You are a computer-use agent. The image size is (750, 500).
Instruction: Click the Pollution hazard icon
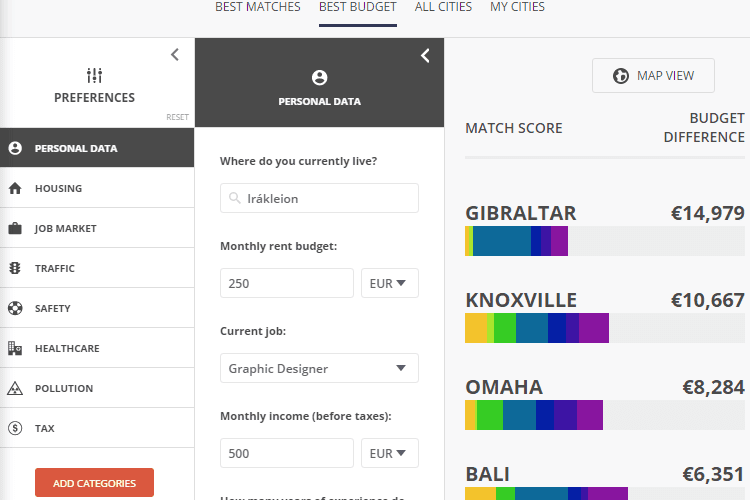(x=15, y=388)
